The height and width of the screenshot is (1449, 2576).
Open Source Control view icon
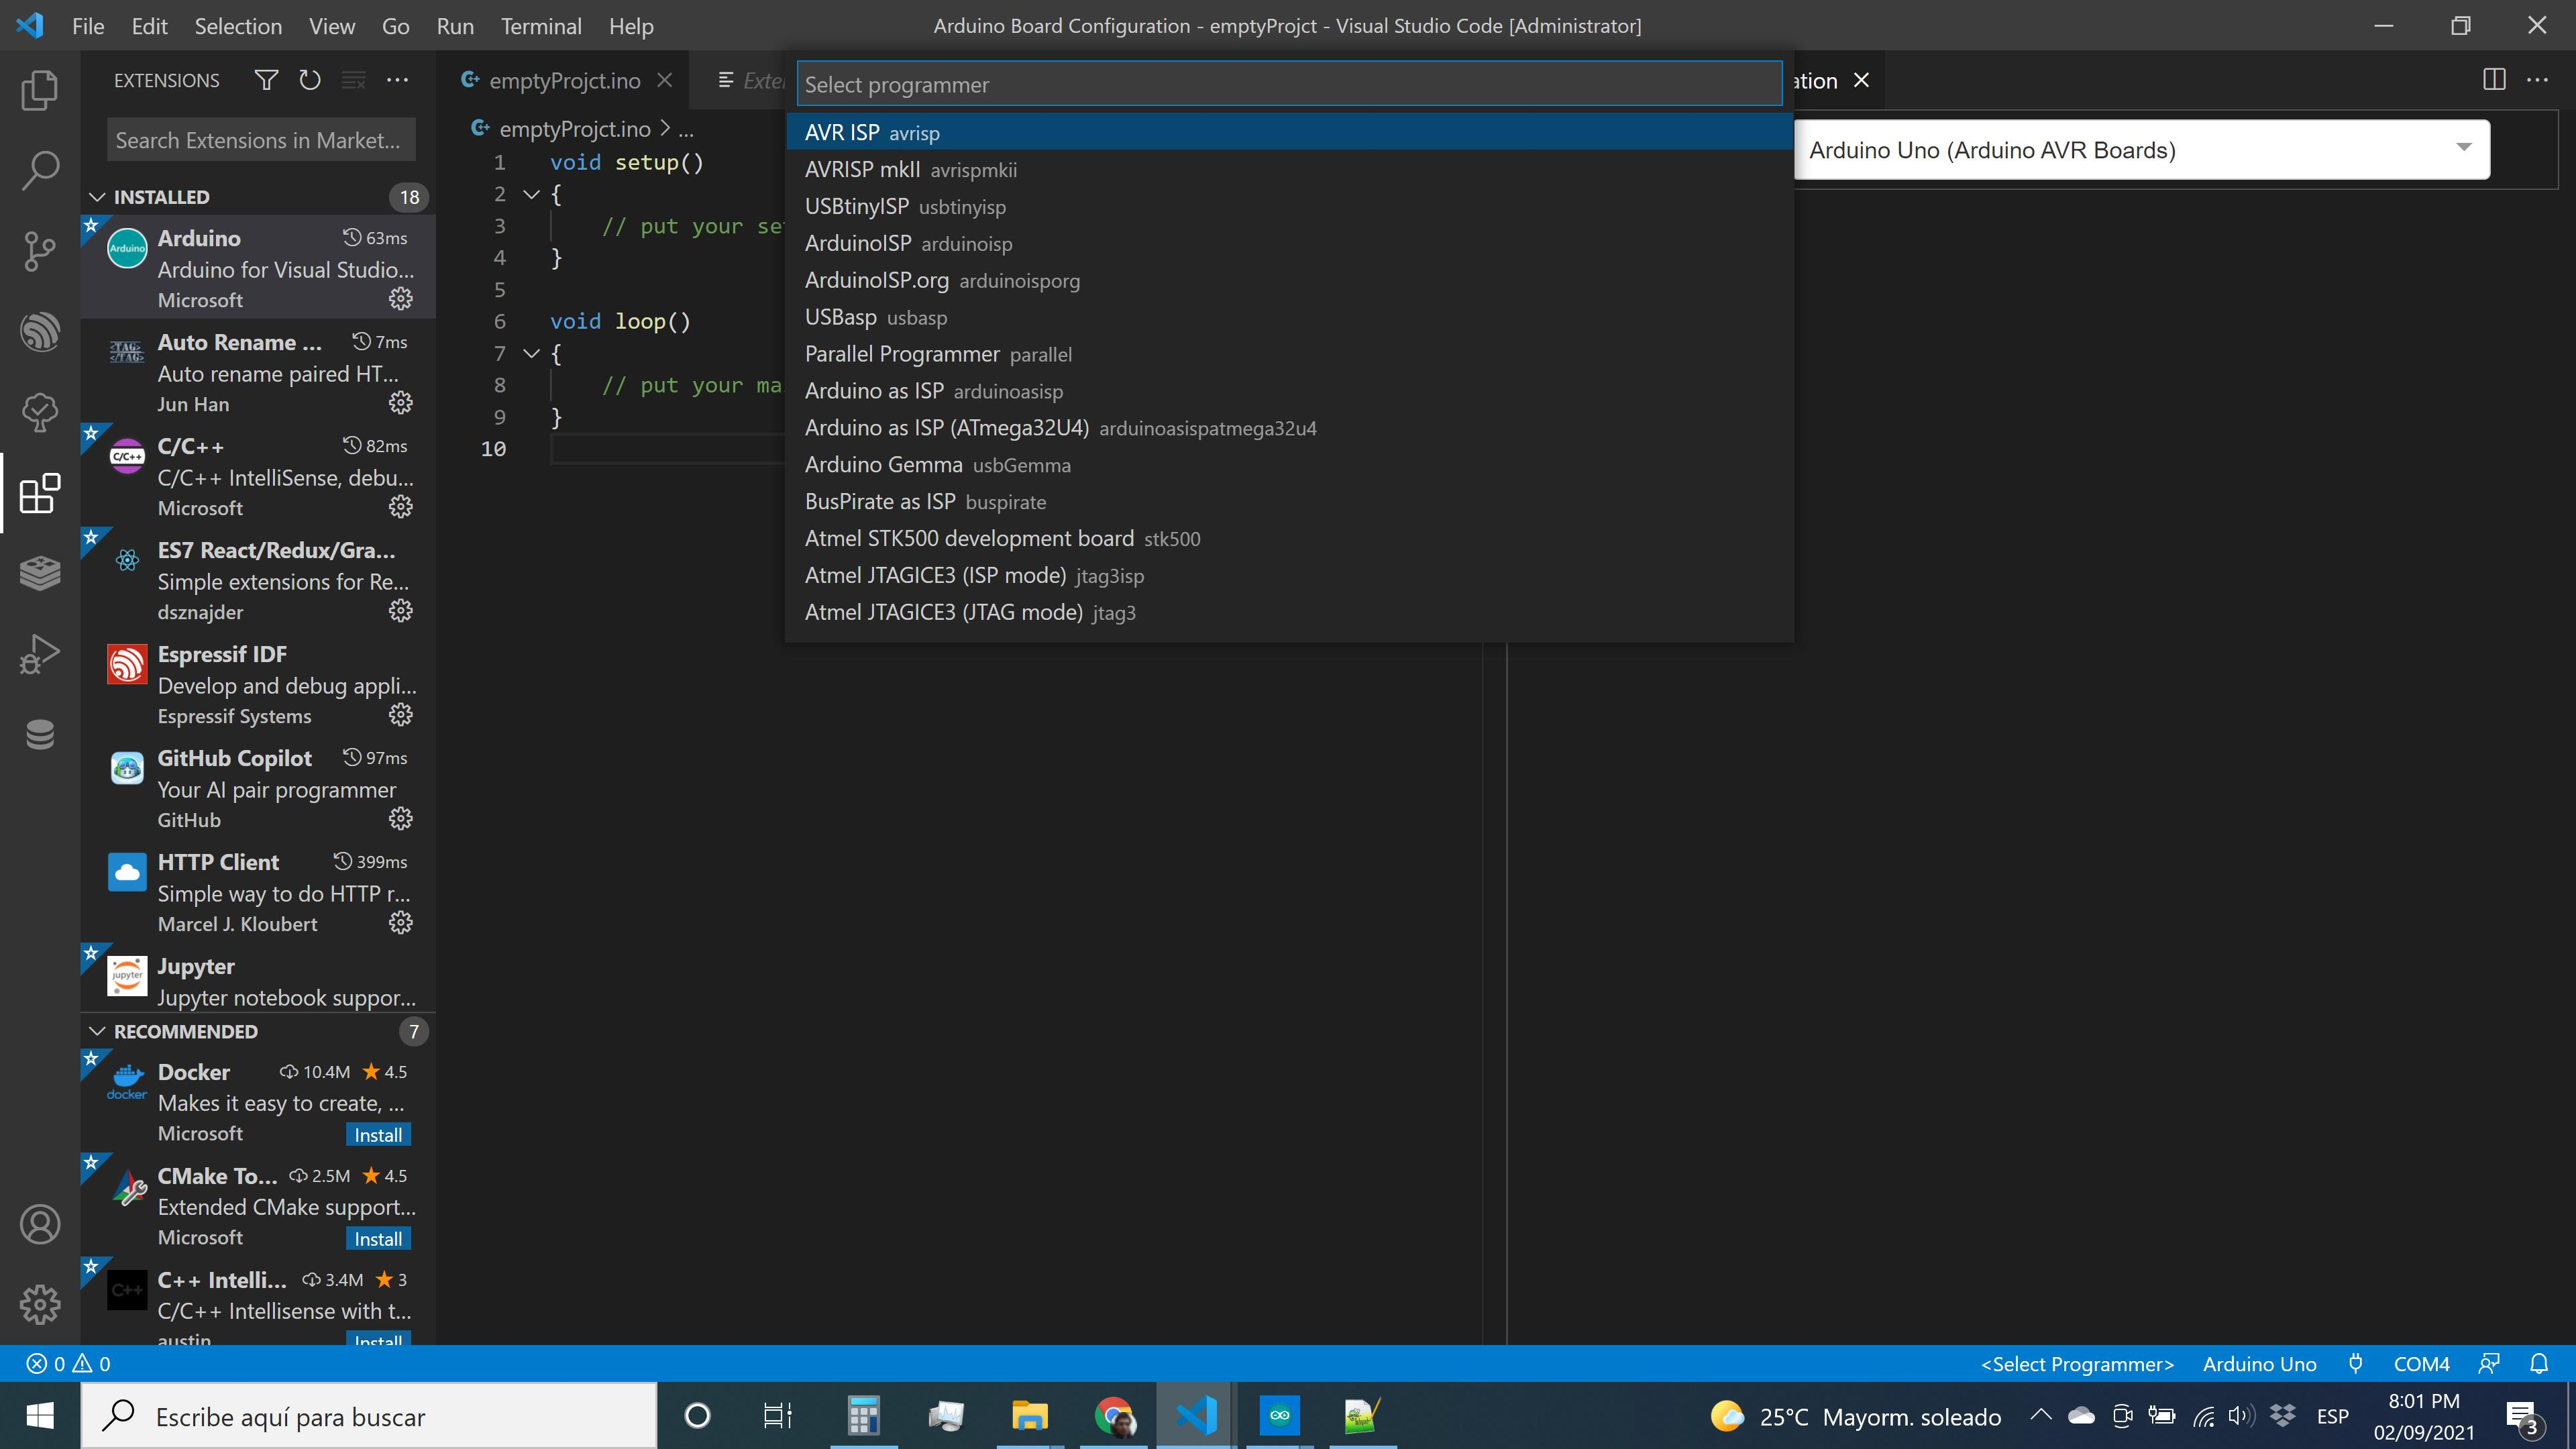click(40, 251)
